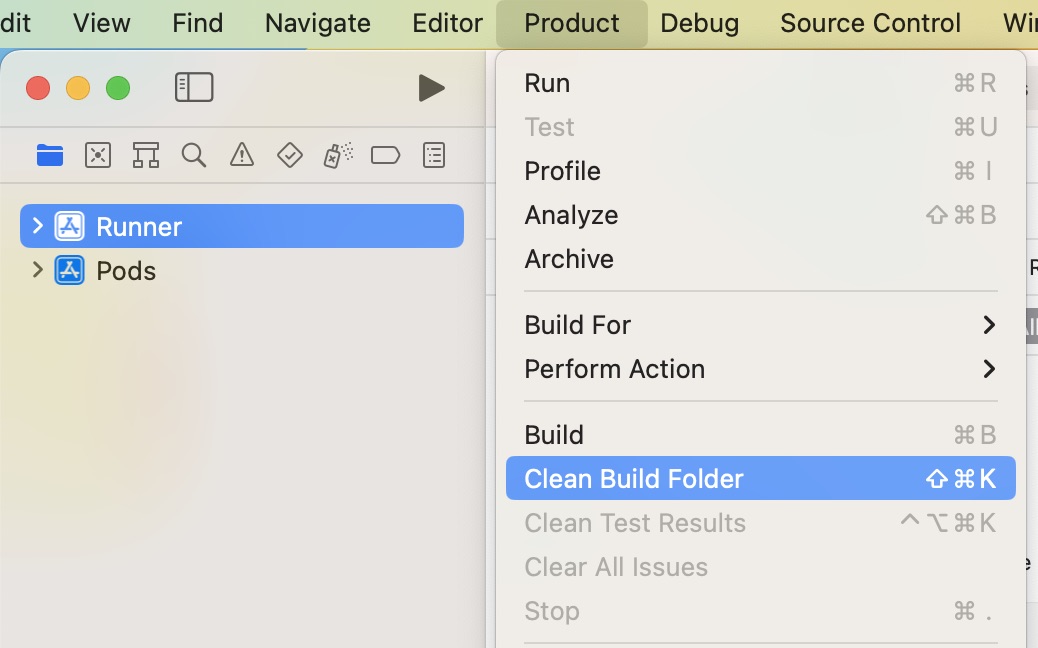
Task: Show the Issue navigator warning icon
Action: (241, 155)
